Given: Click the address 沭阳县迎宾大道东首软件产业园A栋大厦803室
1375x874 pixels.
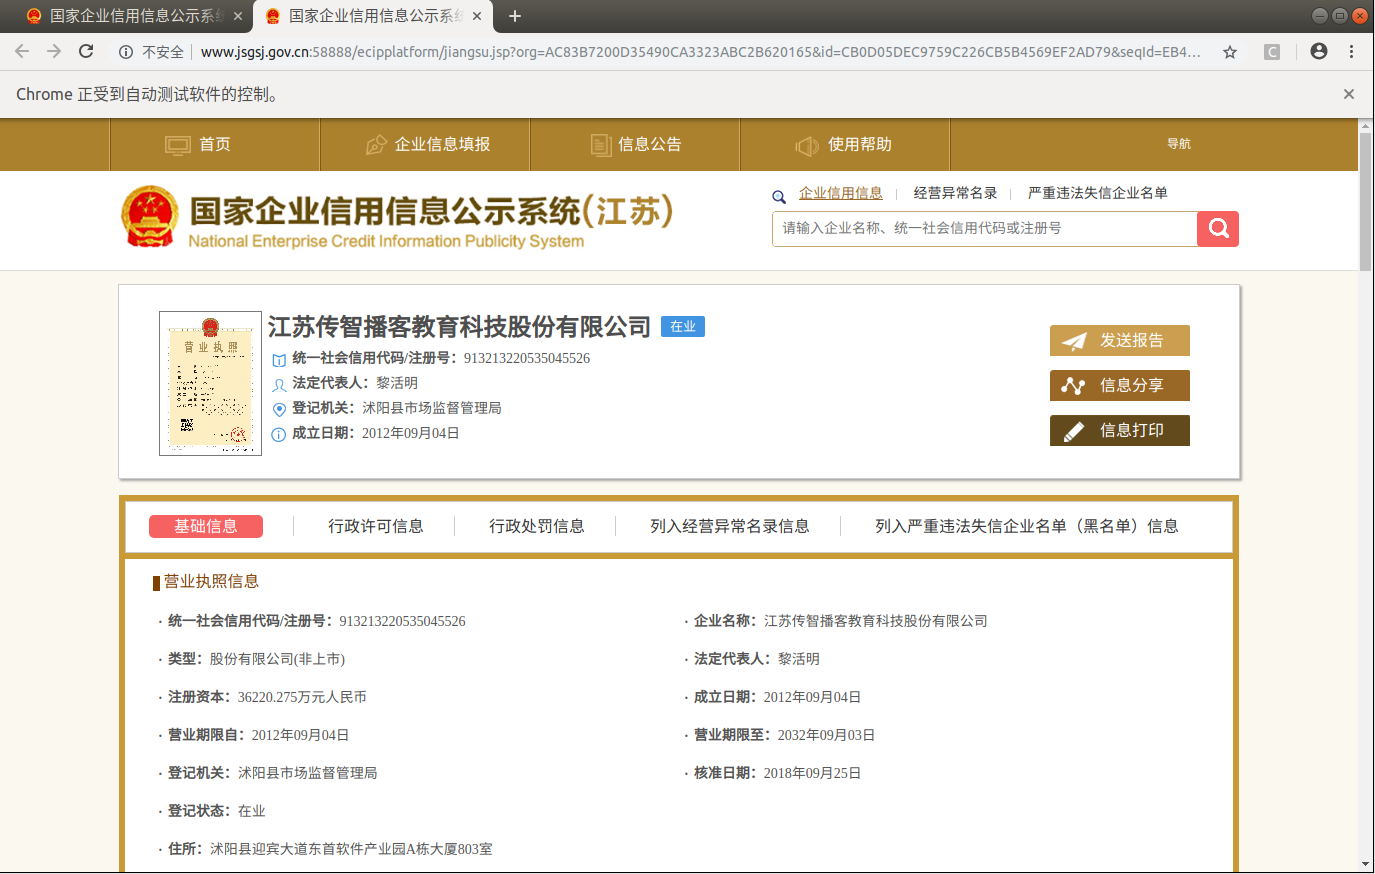Looking at the screenshot, I should (351, 850).
